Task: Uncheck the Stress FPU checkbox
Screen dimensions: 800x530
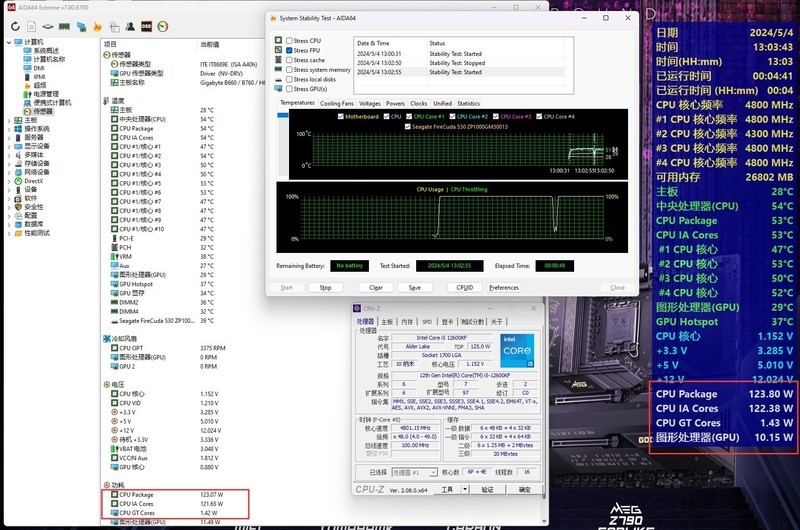Action: point(290,50)
